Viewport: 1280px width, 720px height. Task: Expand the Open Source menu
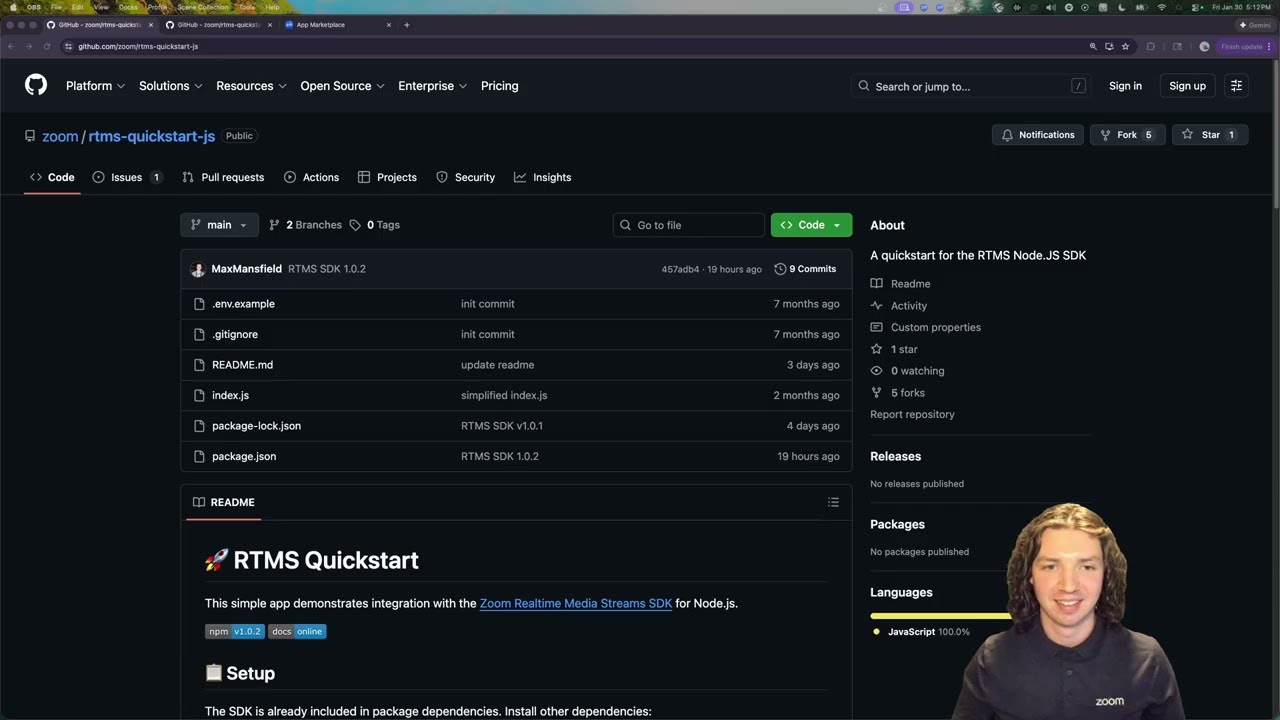342,86
